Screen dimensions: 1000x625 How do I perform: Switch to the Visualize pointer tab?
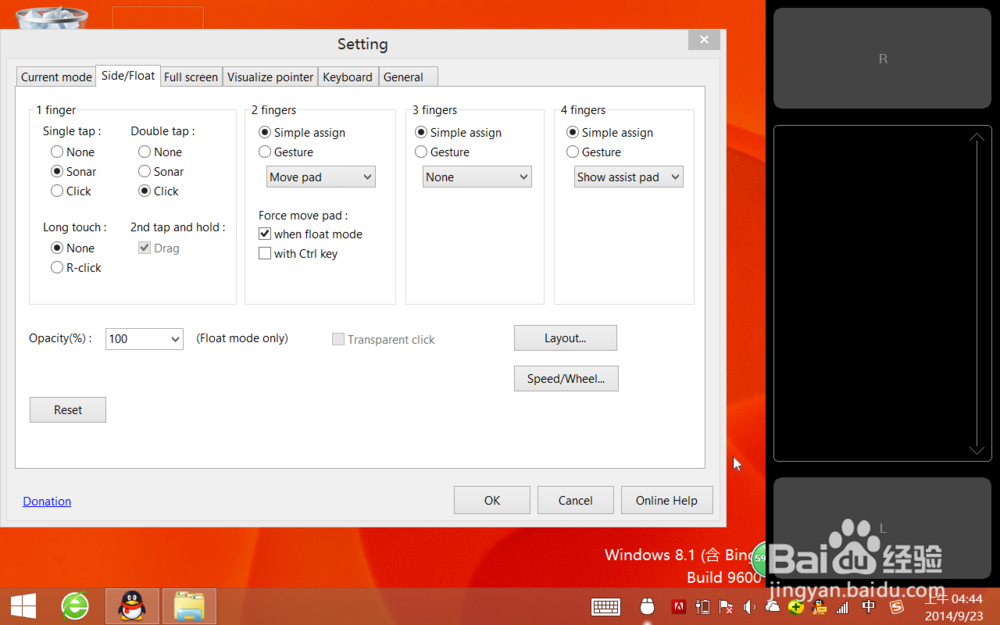pyautogui.click(x=270, y=77)
